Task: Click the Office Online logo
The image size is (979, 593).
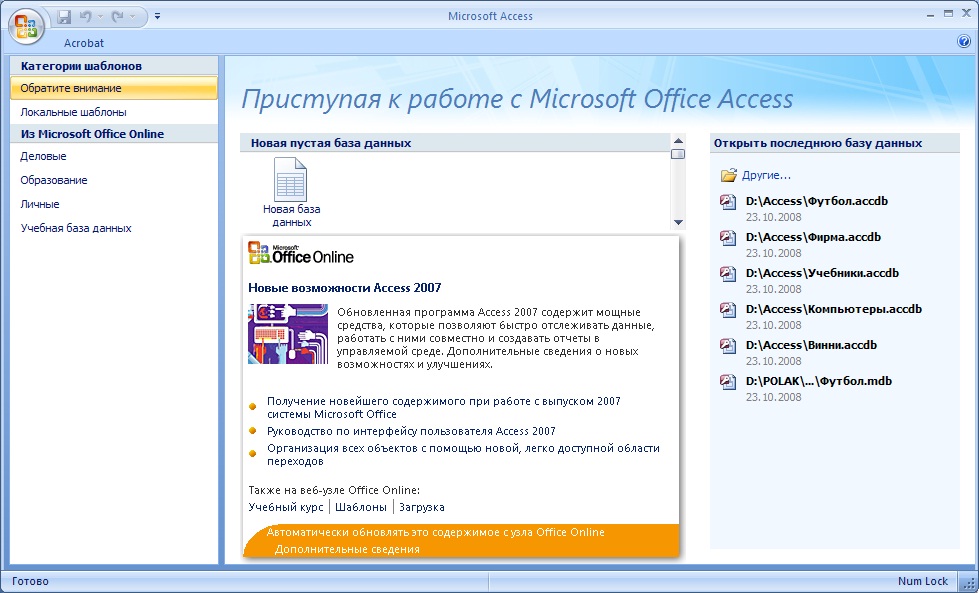Action: (301, 253)
